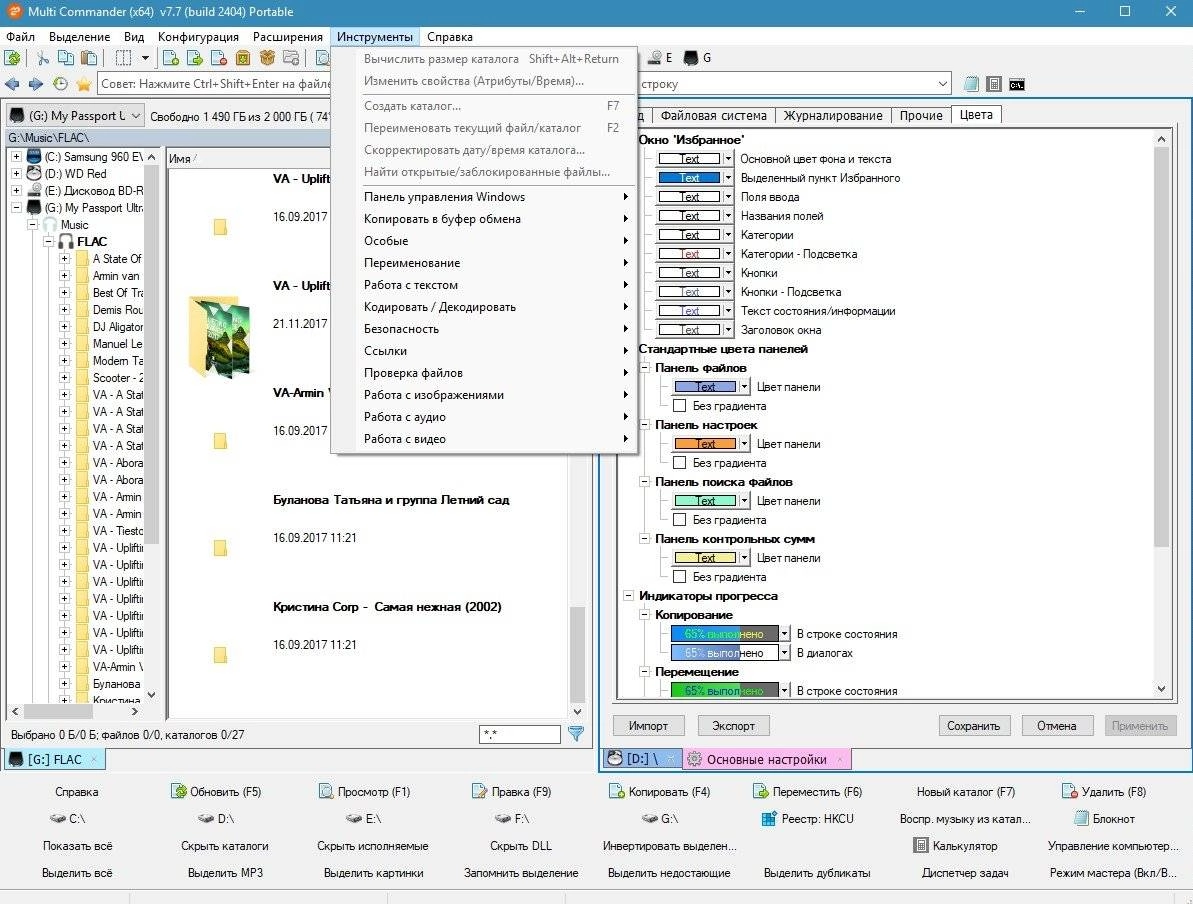Launch Notepad from the notepad toolbar icon
The width and height of the screenshot is (1193, 904).
pos(972,84)
